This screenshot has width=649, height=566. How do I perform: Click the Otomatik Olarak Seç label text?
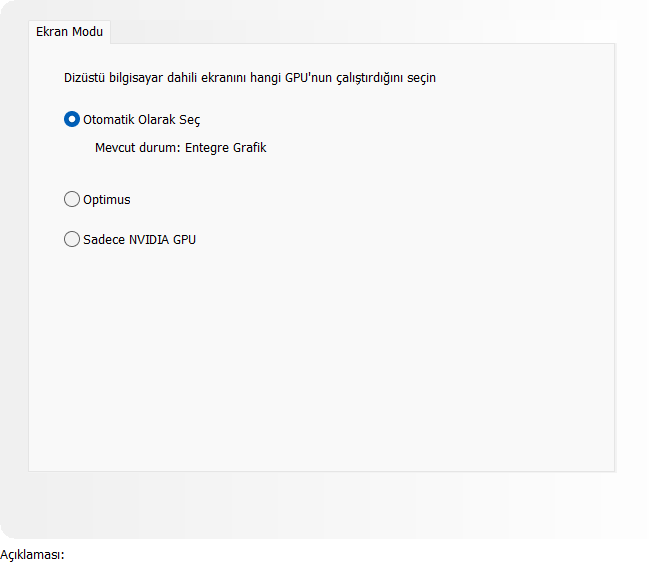[142, 120]
